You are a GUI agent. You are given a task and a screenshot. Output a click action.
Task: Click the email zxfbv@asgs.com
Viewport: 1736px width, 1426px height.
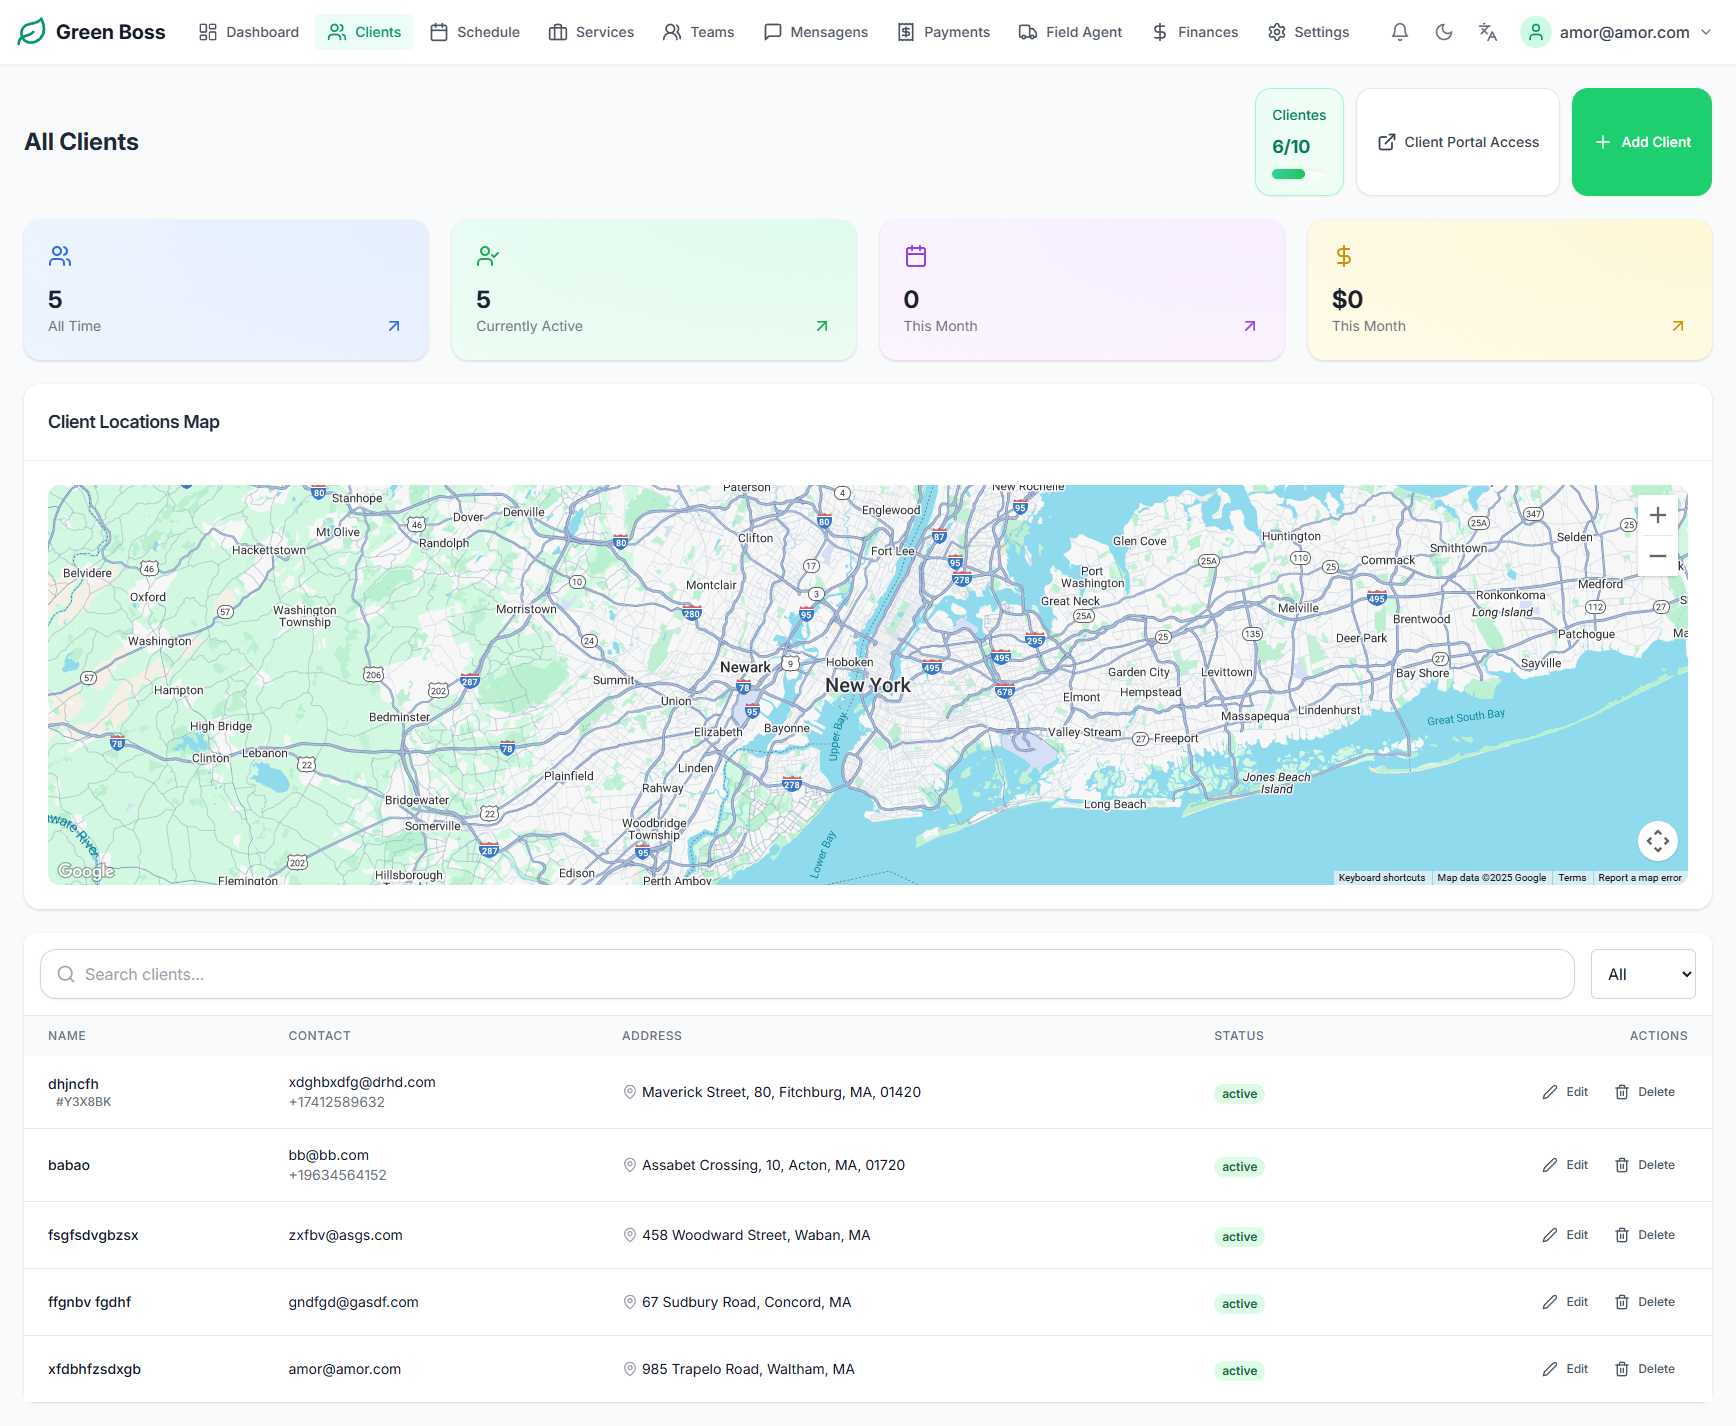tap(345, 1235)
